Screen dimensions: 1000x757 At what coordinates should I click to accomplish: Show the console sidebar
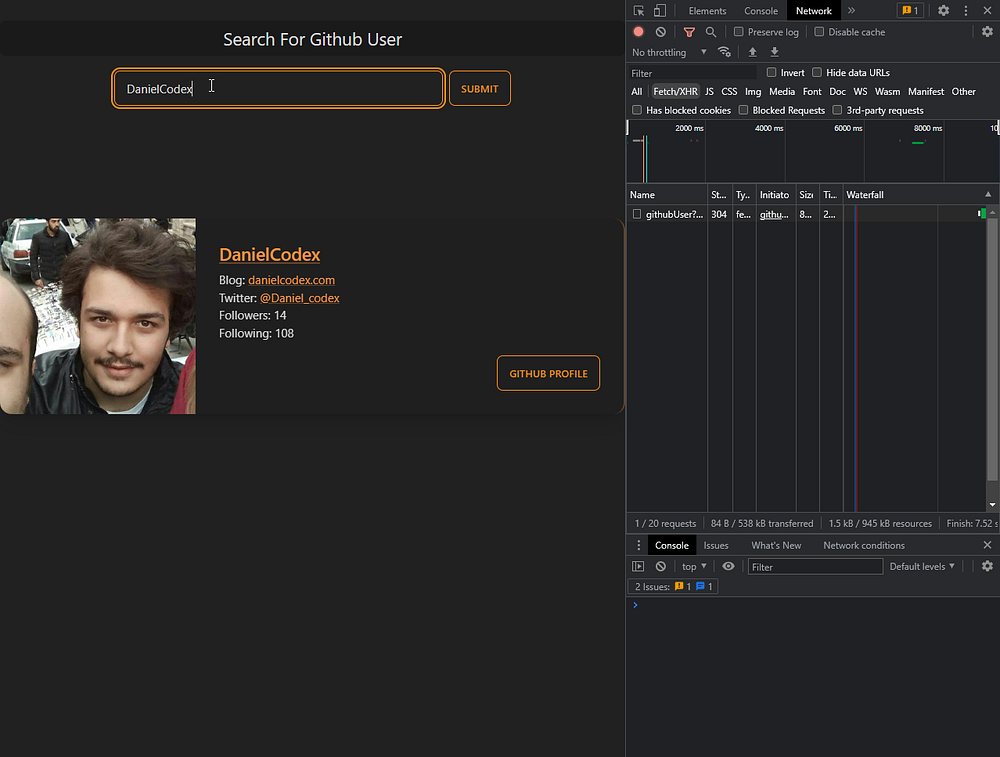(x=639, y=566)
